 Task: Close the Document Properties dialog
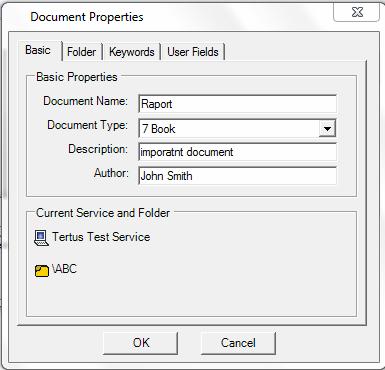[356, 12]
